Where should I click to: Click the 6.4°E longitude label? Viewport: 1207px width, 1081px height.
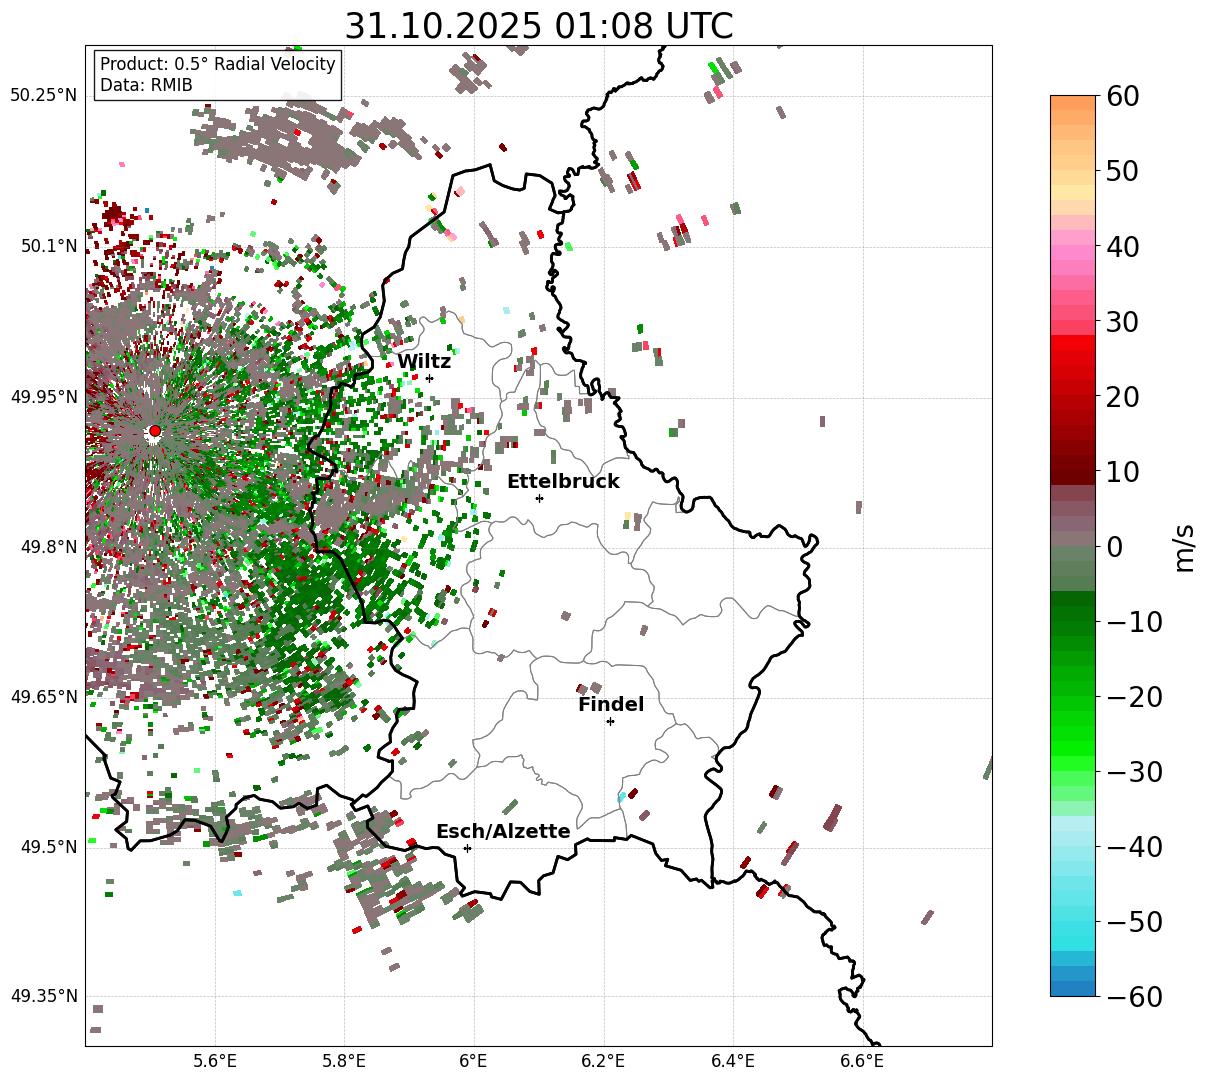[x=733, y=1061]
